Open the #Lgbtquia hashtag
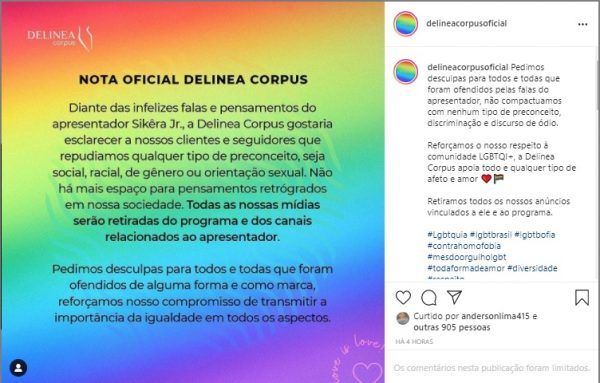Image resolution: width=600 pixels, height=383 pixels. point(447,235)
